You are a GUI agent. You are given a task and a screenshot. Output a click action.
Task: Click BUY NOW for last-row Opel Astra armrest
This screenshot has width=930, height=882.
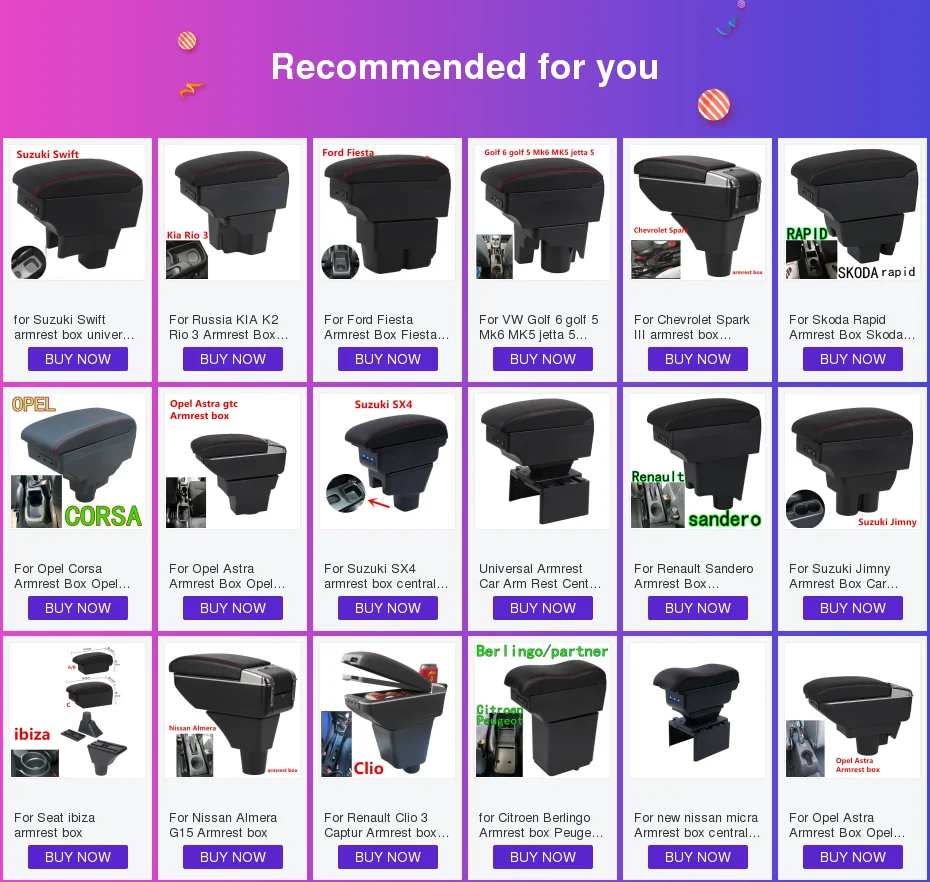pyautogui.click(x=853, y=857)
